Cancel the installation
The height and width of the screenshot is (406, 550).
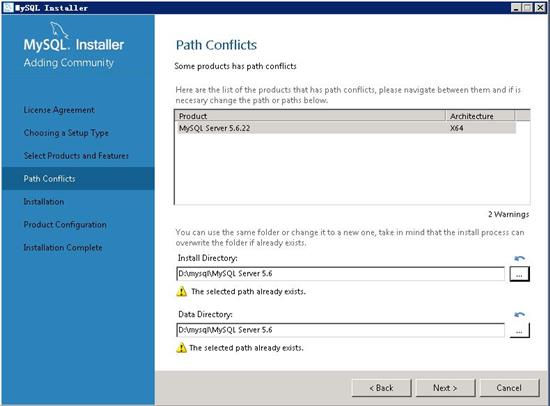[x=509, y=388]
